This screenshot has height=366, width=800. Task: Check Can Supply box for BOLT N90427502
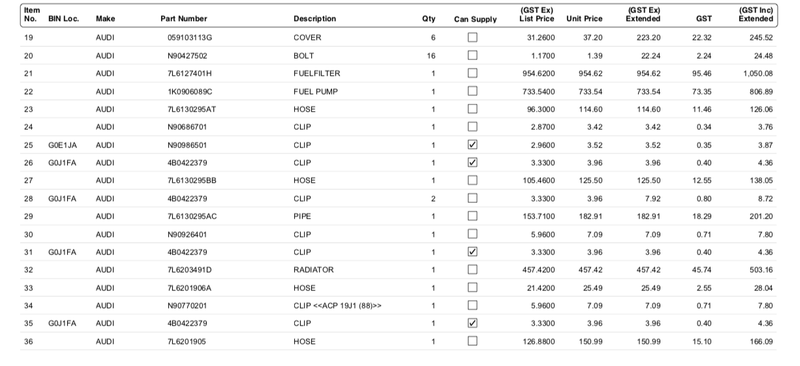[x=472, y=55]
